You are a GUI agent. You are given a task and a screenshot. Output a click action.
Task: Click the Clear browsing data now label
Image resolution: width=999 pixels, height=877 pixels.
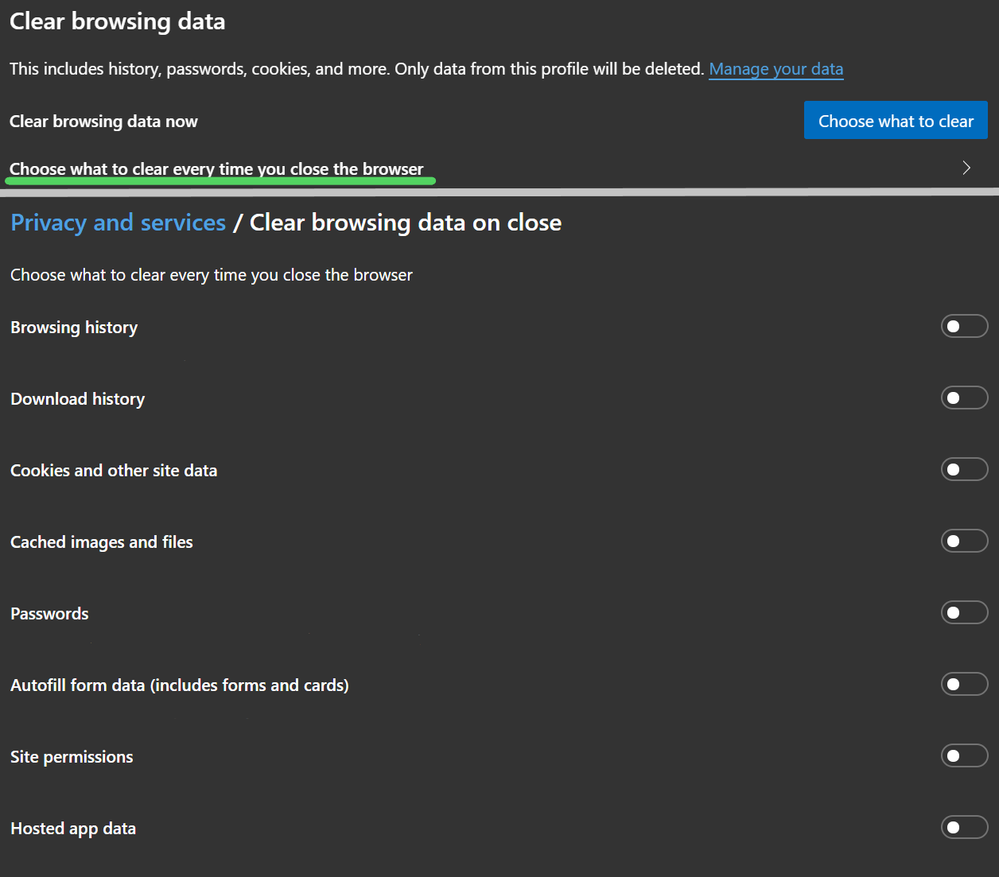tap(104, 121)
